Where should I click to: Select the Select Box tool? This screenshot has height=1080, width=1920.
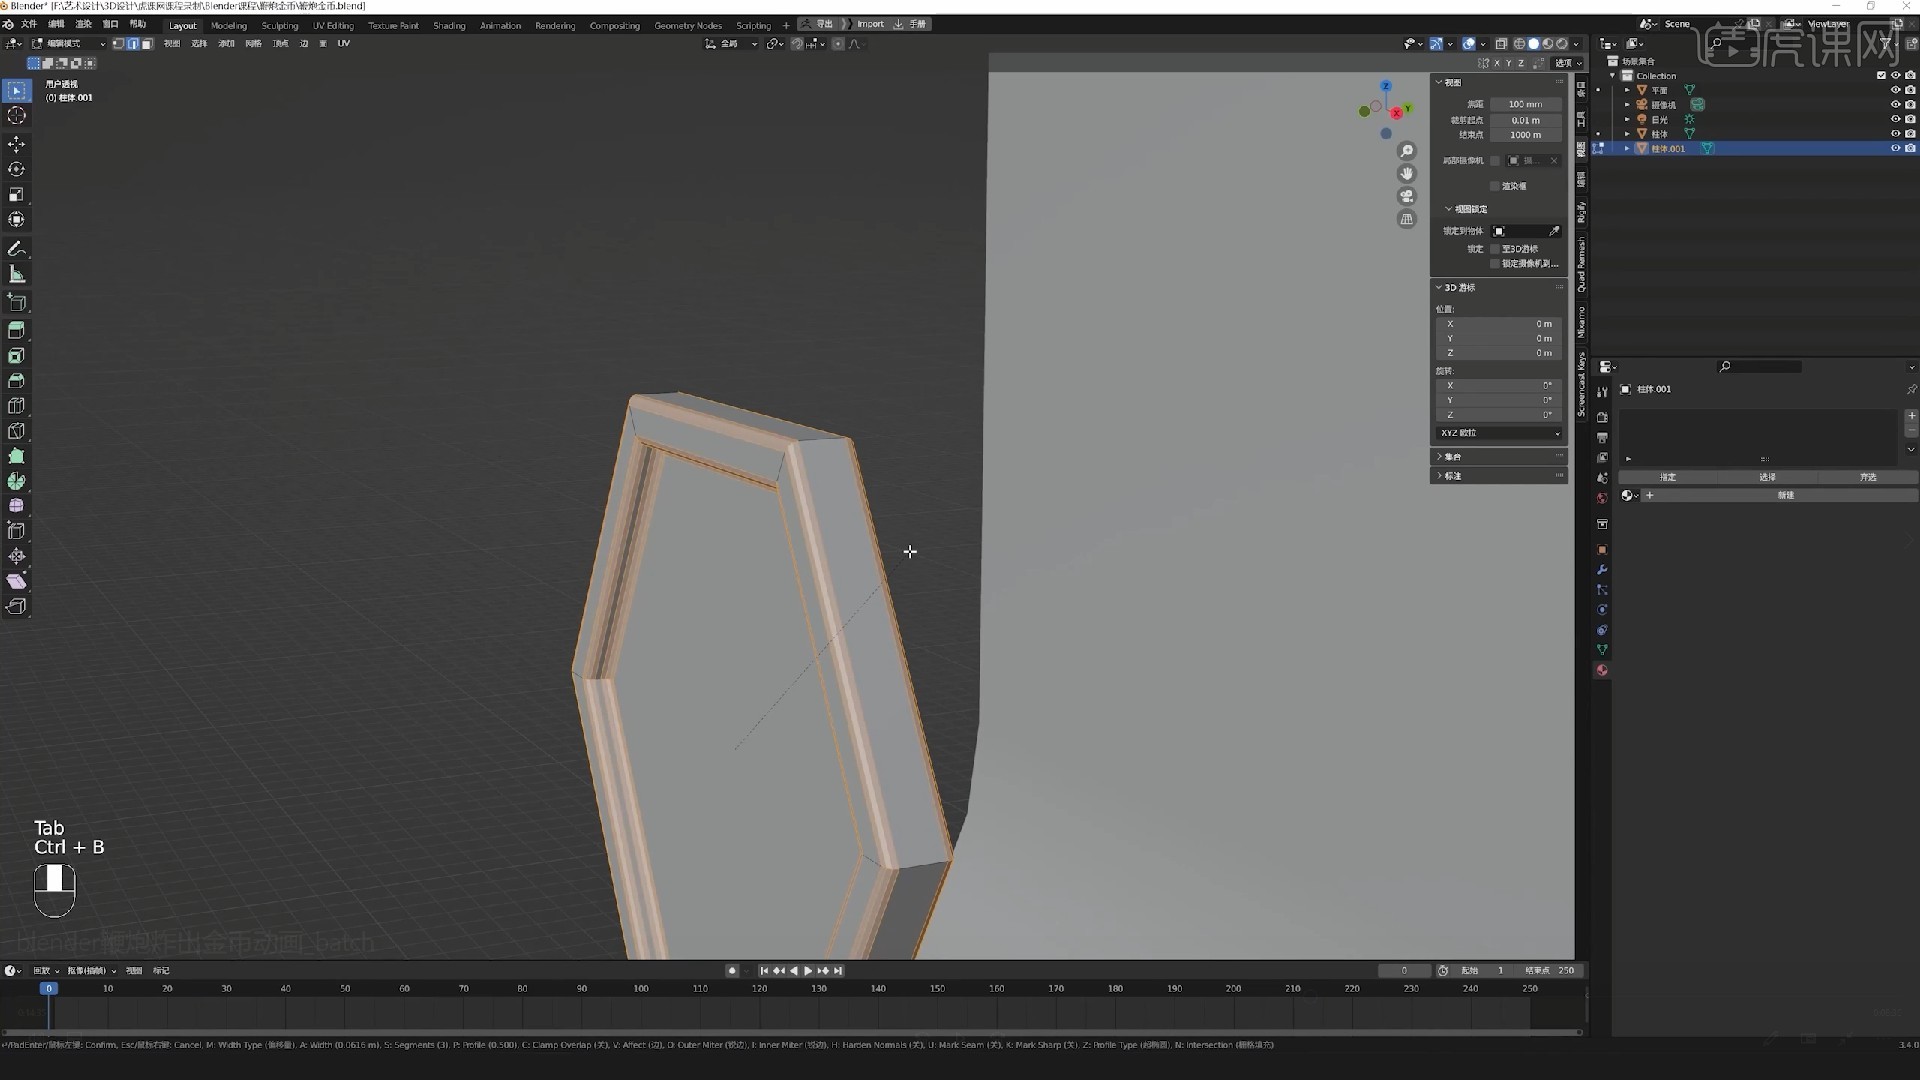pyautogui.click(x=17, y=91)
